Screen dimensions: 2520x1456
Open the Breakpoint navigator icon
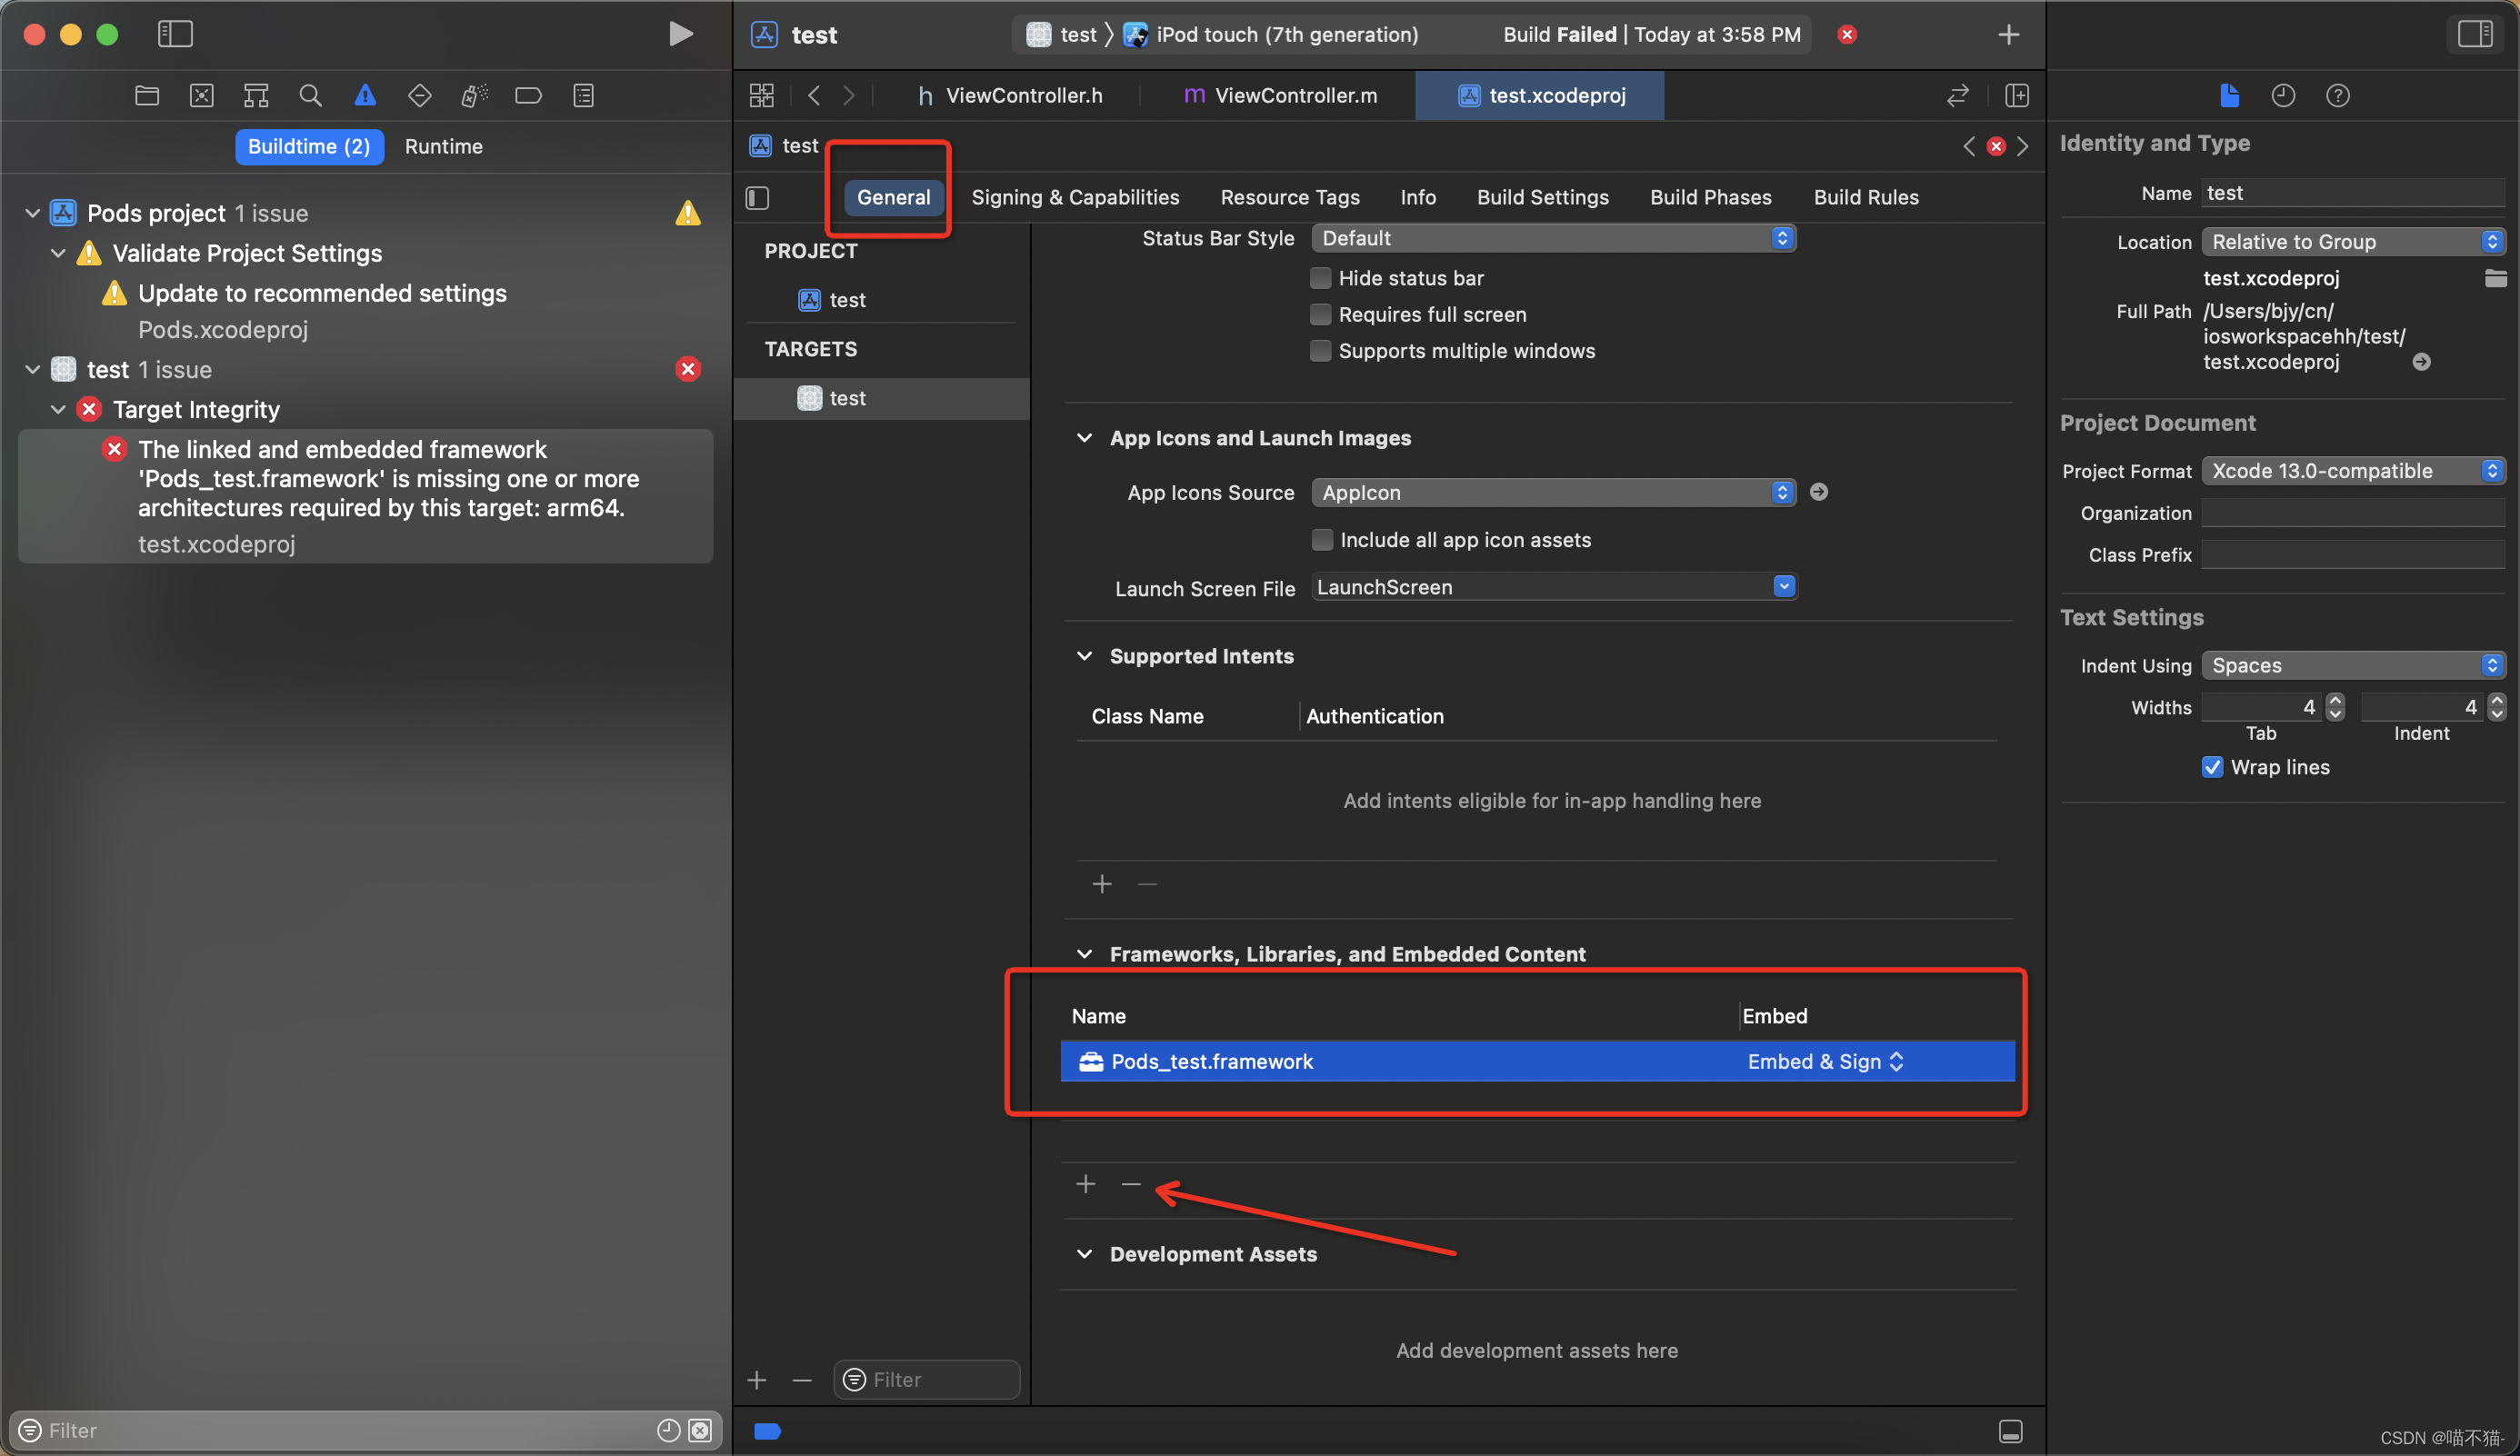click(x=528, y=96)
